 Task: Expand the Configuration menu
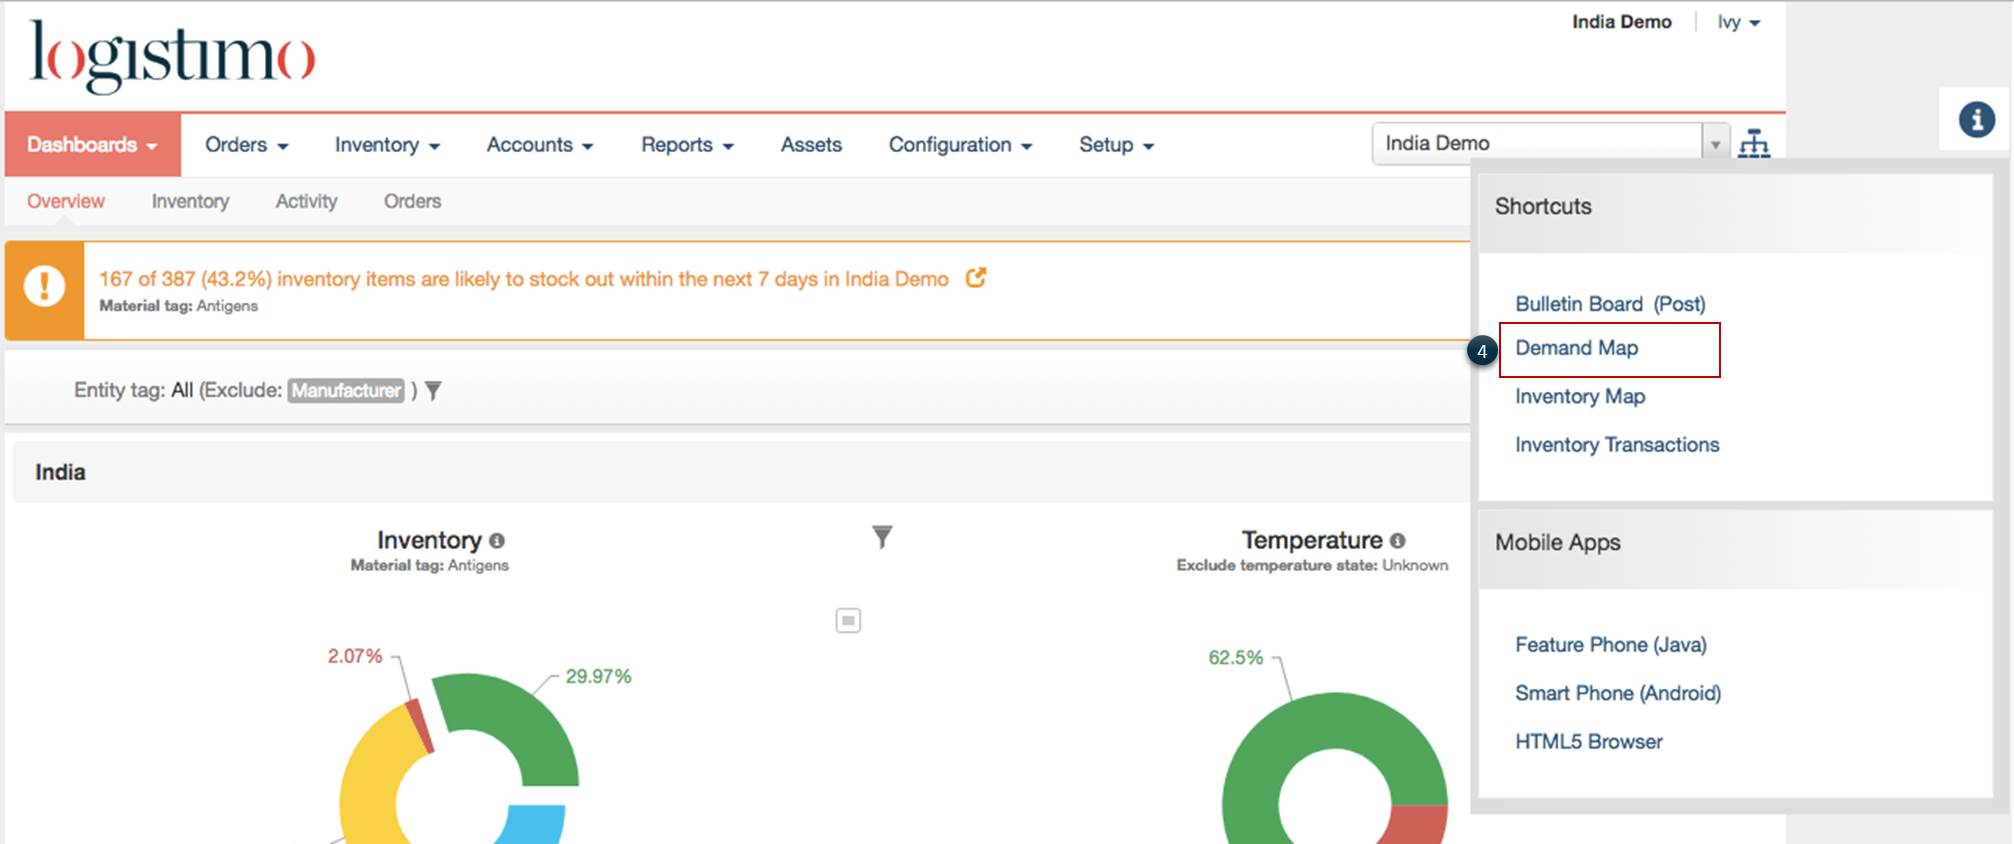pyautogui.click(x=960, y=145)
